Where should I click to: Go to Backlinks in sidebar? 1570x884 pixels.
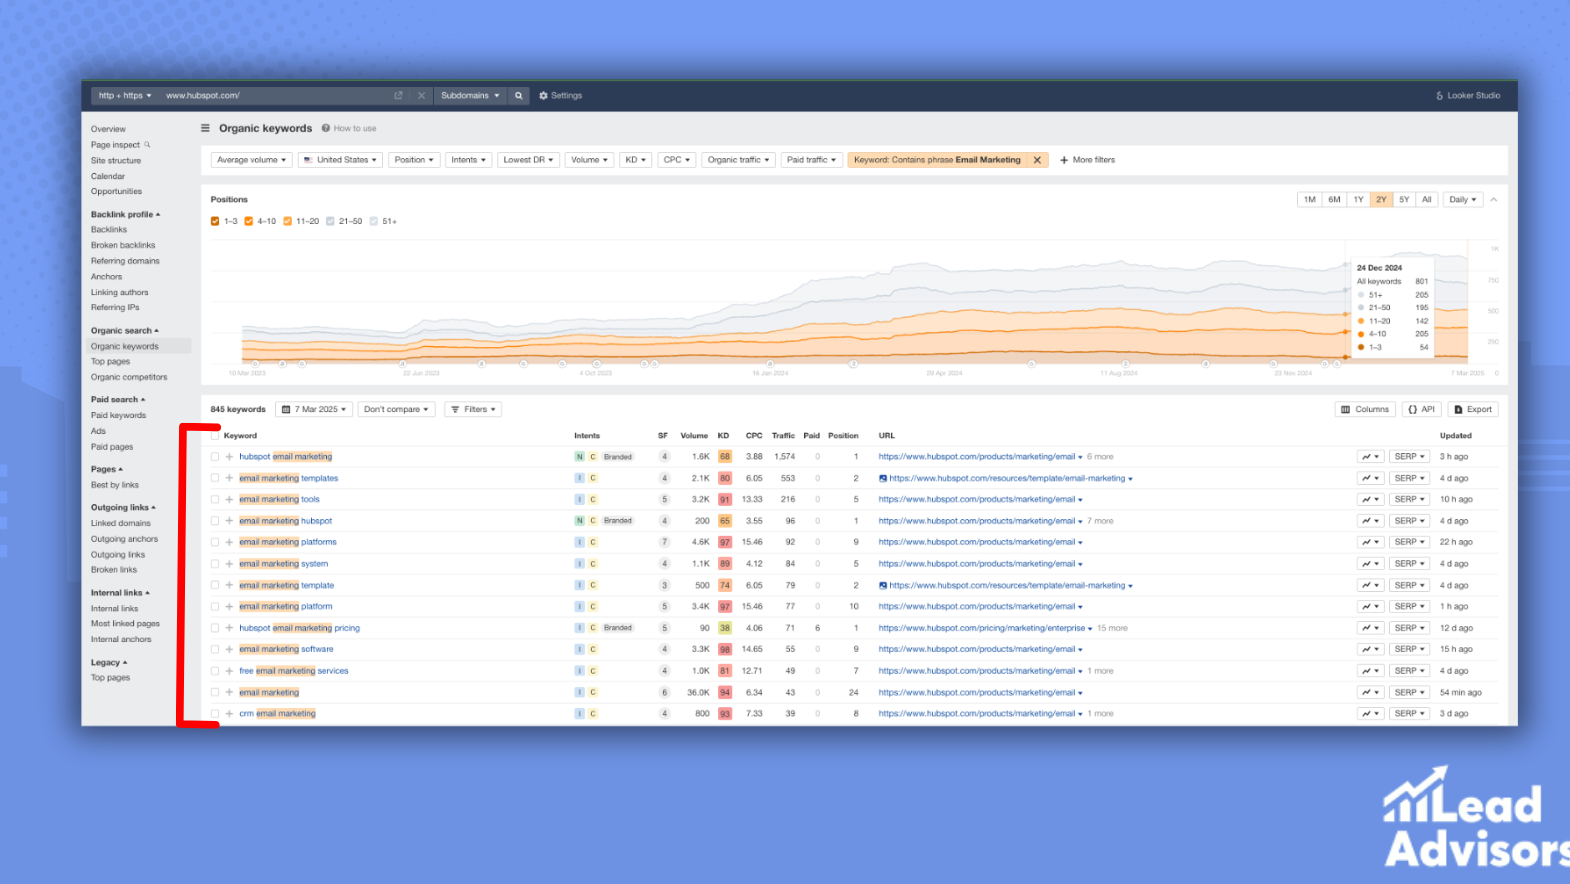pyautogui.click(x=109, y=229)
